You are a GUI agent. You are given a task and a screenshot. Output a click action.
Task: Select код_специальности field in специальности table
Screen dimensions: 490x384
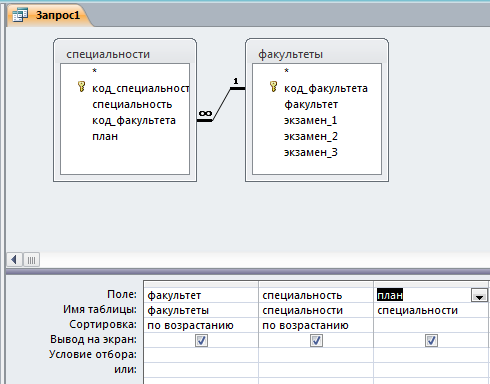pos(141,88)
